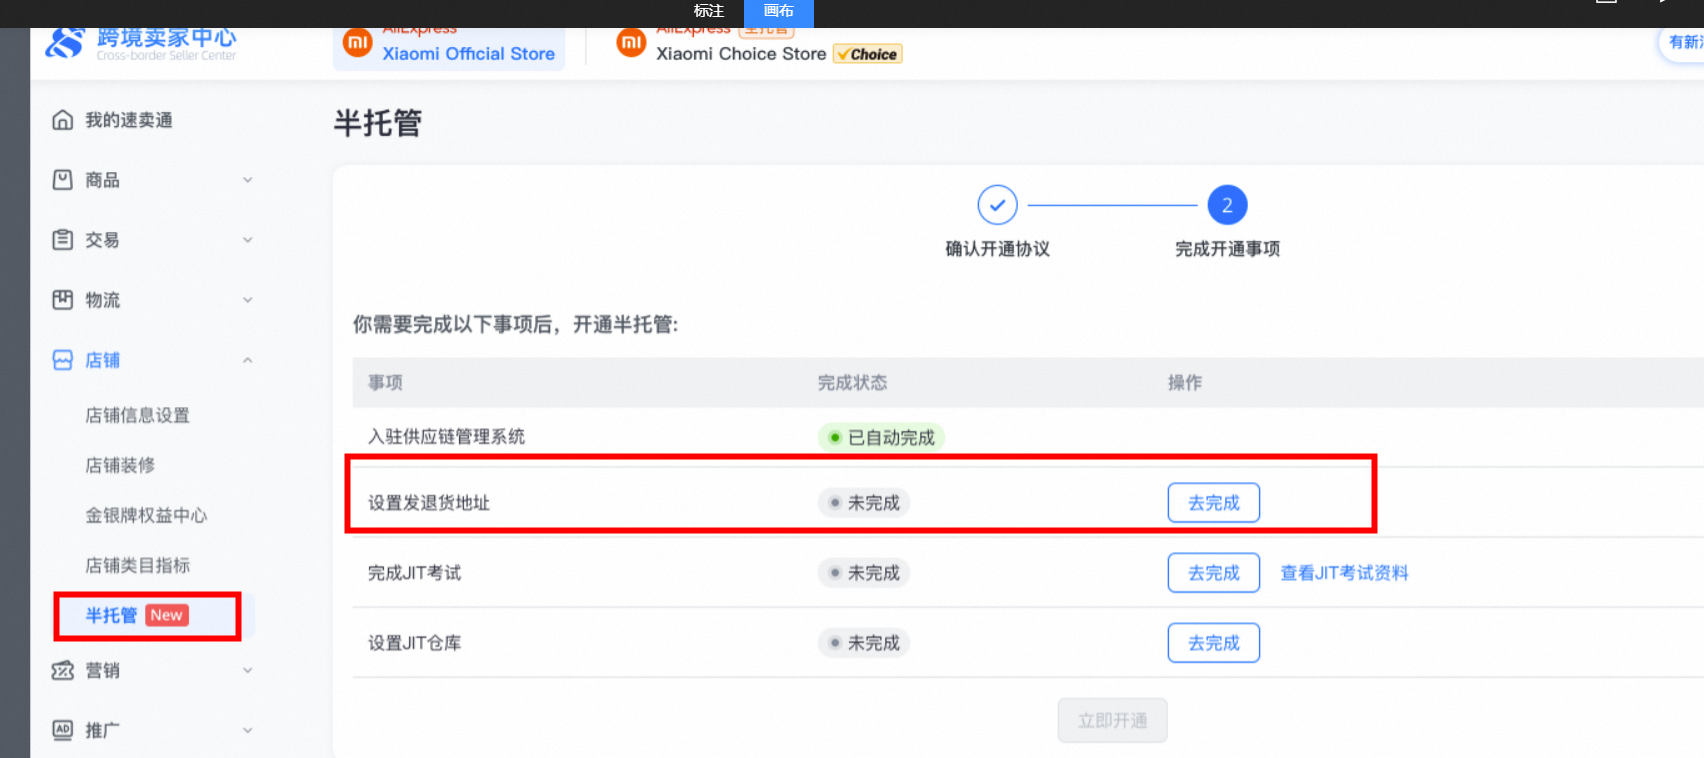
Task: Click 去完成 for 完成JIT考试
Action: 1213,573
